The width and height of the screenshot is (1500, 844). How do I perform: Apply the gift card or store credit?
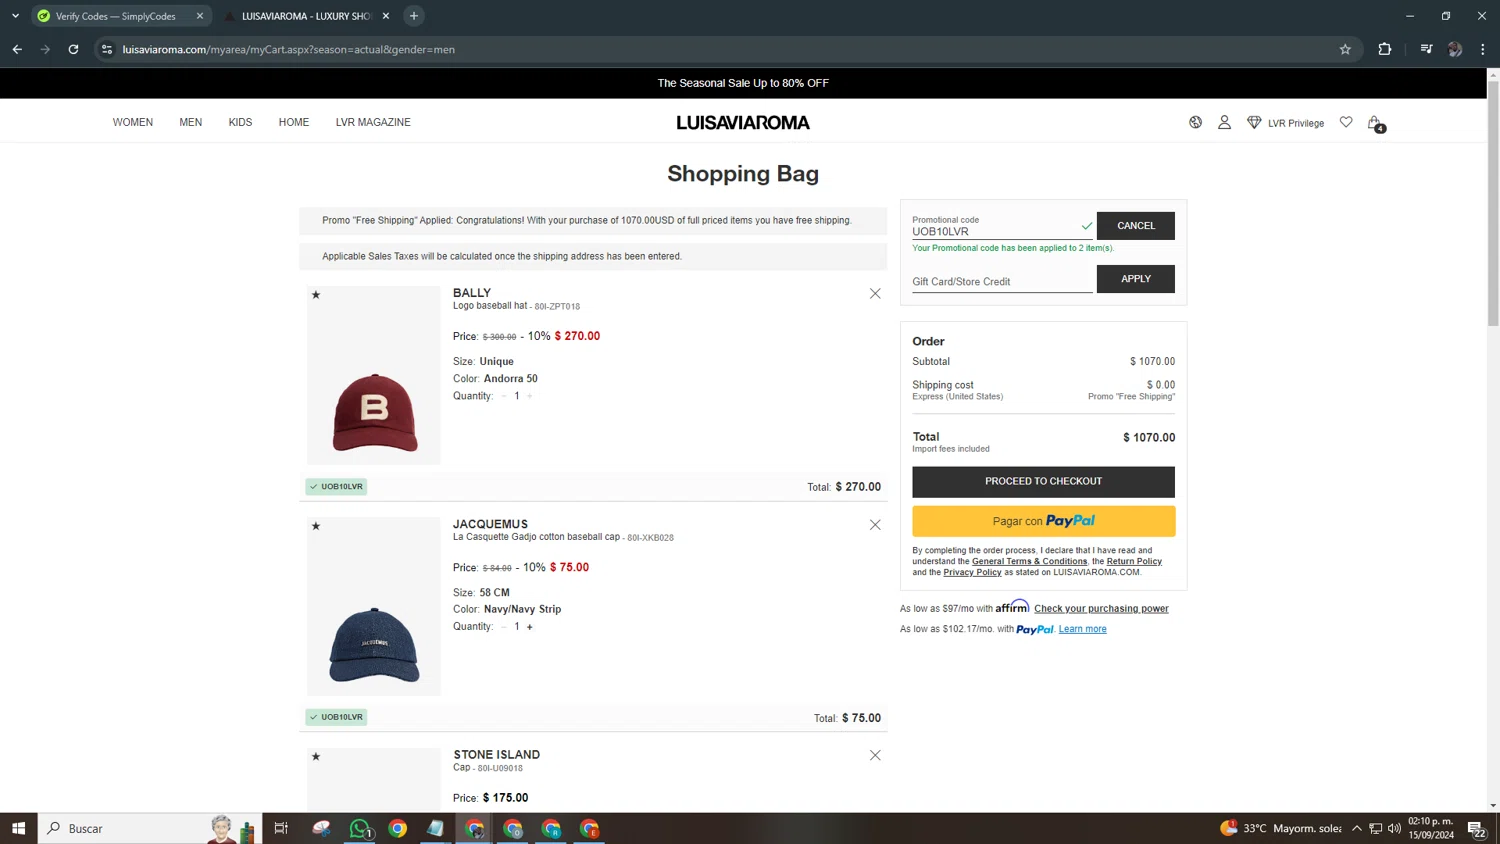pyautogui.click(x=1136, y=279)
